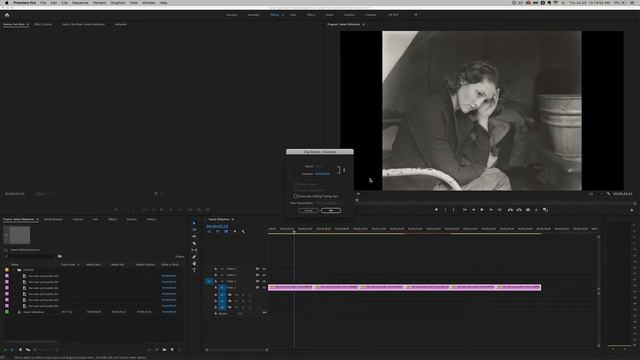The width and height of the screenshot is (640, 360).
Task: Open the Apple menu
Action: coord(7,3)
